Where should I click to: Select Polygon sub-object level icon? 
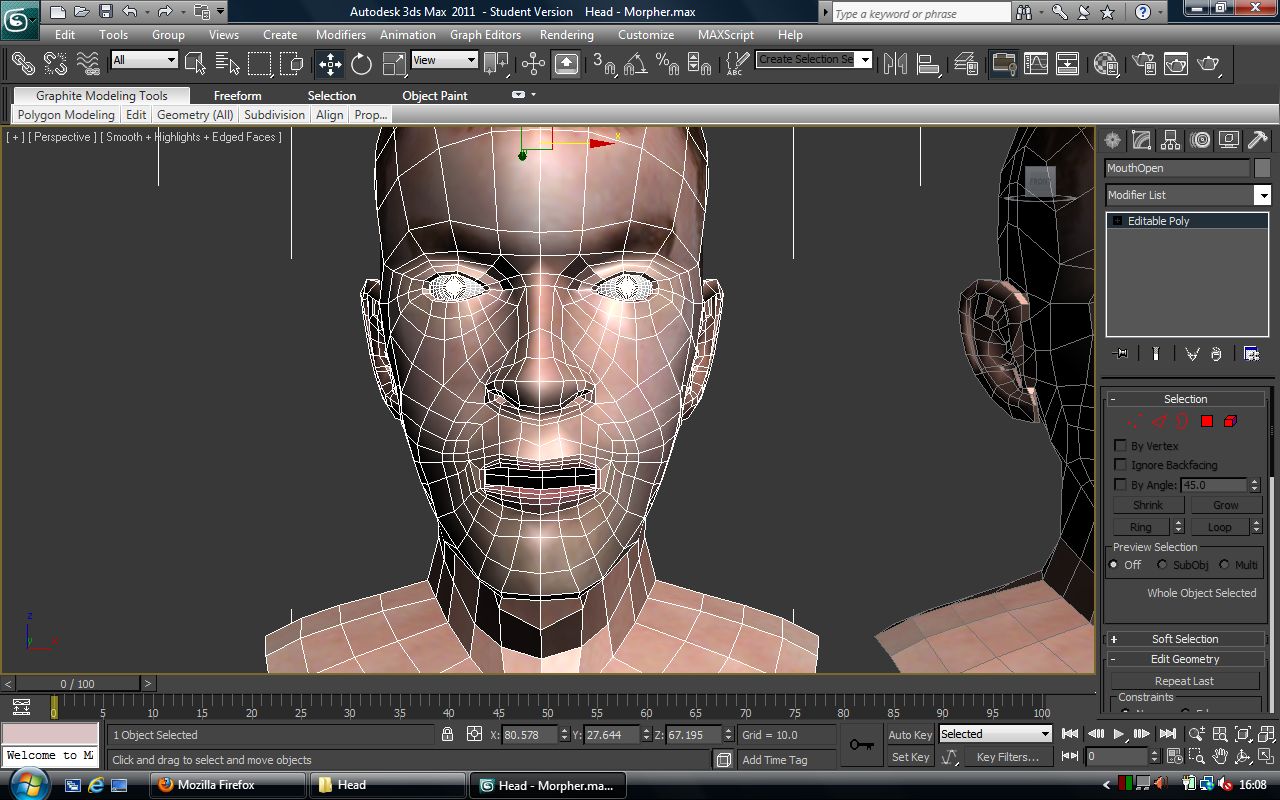[x=1206, y=421]
